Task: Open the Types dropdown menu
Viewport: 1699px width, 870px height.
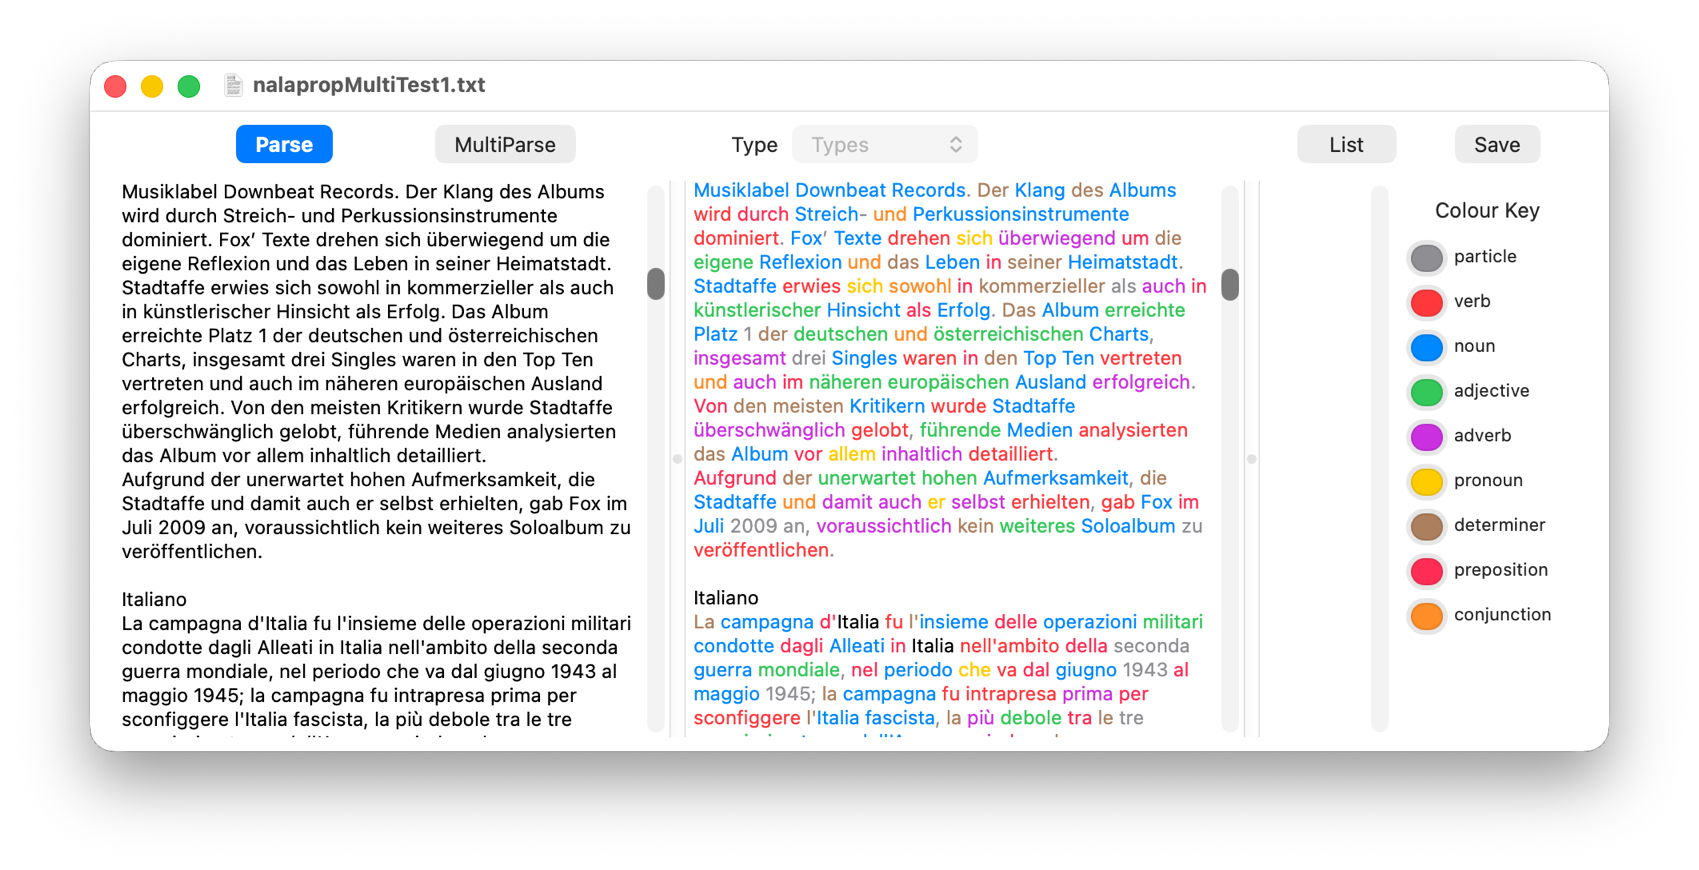Action: click(x=884, y=145)
